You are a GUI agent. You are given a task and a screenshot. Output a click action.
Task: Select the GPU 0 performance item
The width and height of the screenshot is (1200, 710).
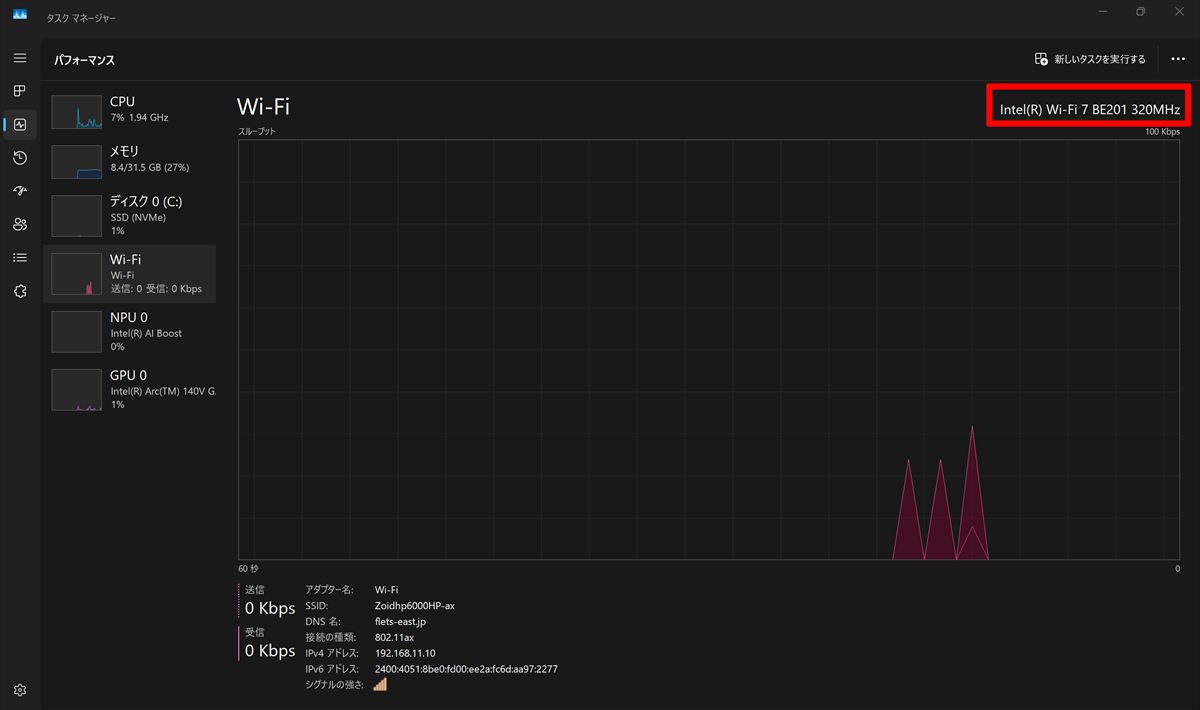pos(129,389)
